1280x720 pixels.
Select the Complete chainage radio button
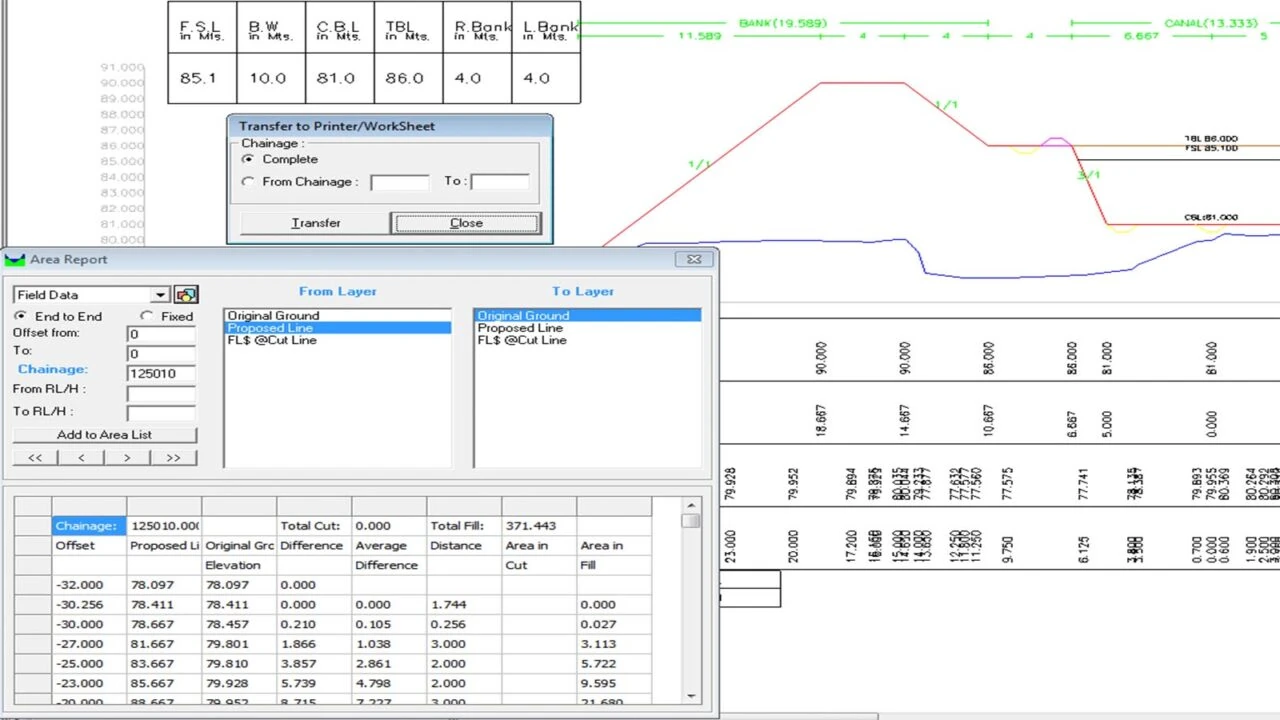(x=248, y=159)
